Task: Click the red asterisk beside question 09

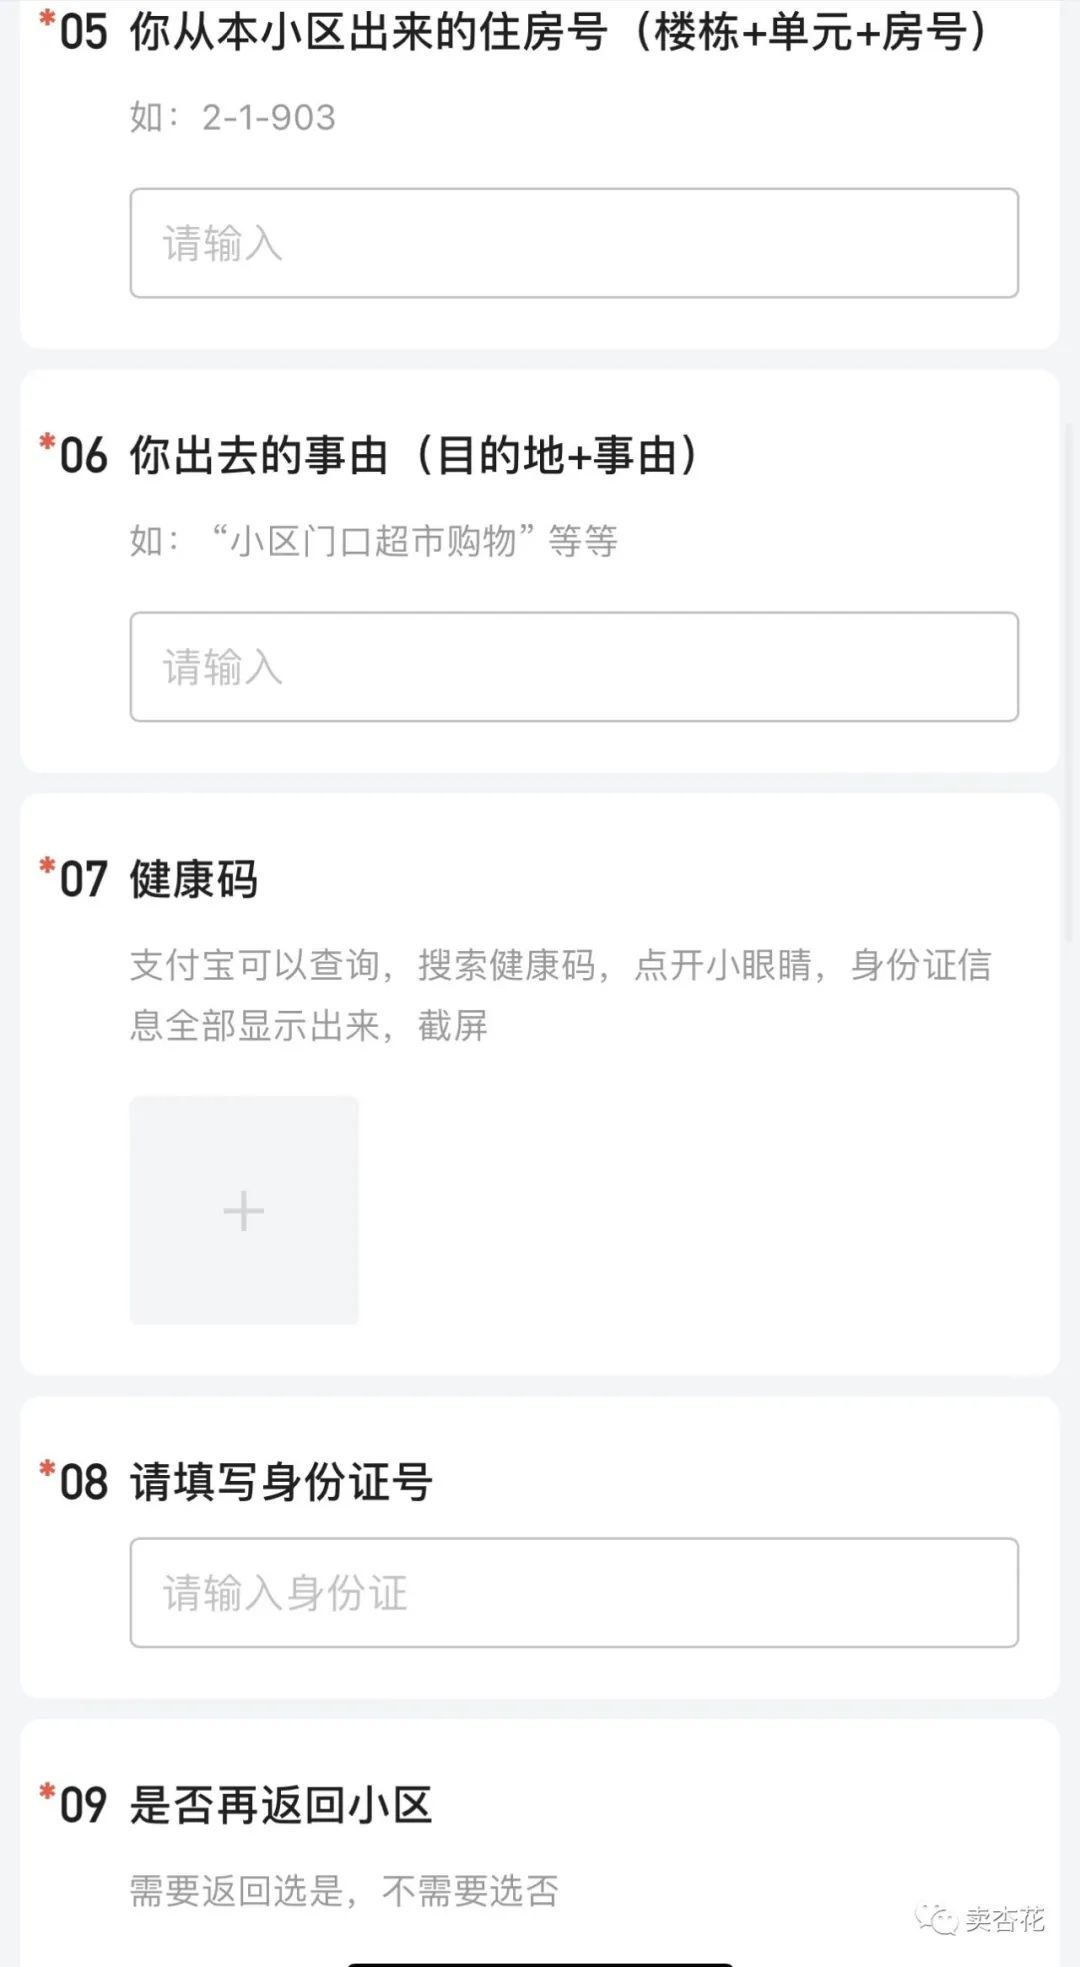Action: [x=46, y=1792]
